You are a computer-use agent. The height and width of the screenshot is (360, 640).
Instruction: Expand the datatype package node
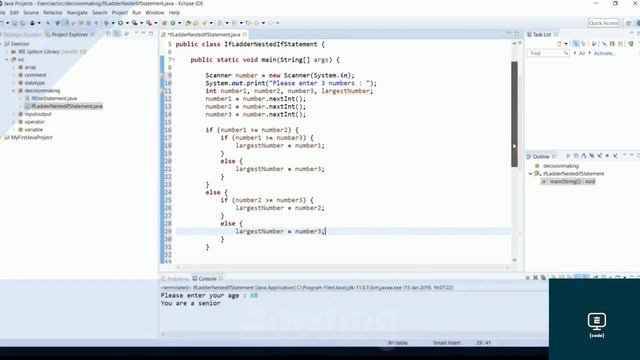pos(14,83)
